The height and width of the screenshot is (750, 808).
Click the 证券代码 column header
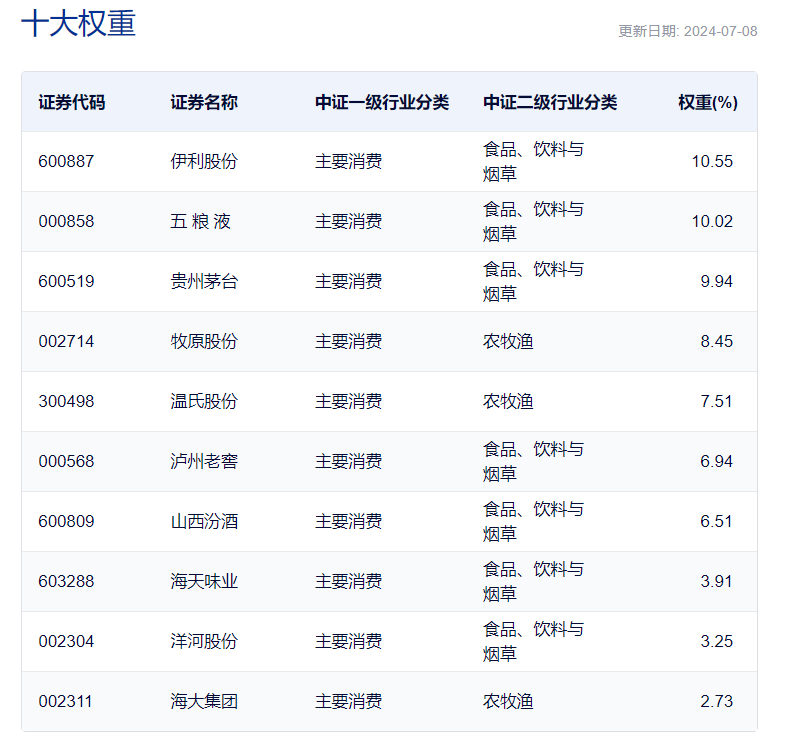click(x=71, y=102)
